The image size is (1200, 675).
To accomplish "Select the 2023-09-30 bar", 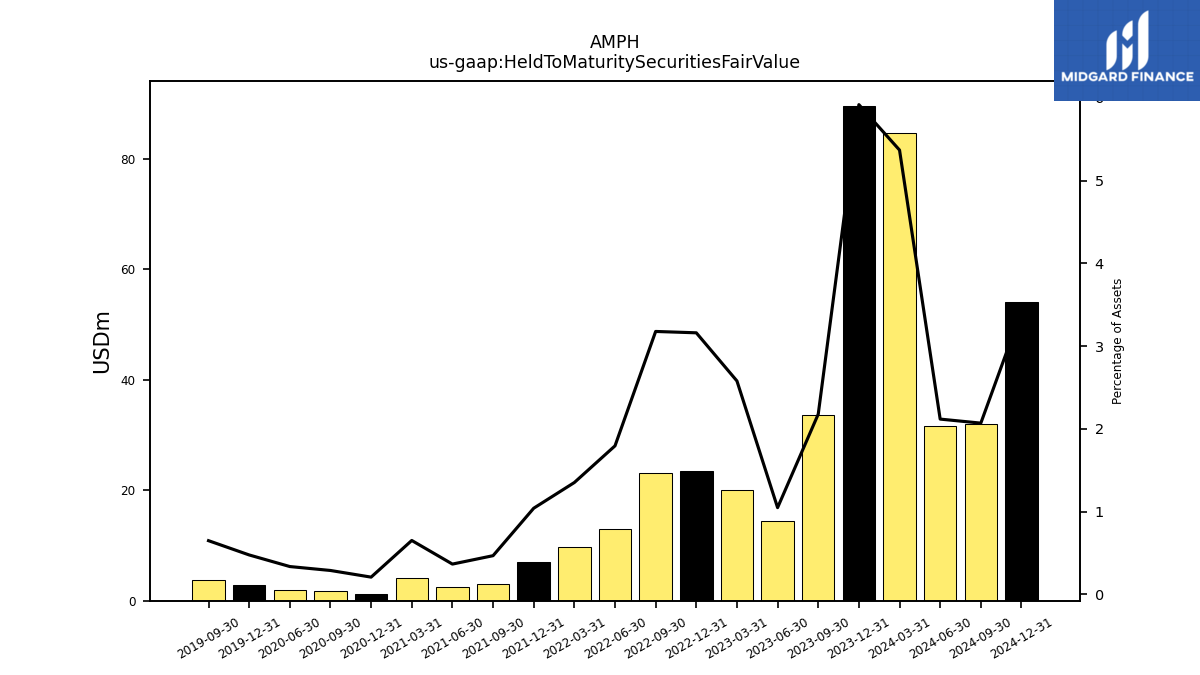I will coord(818,508).
